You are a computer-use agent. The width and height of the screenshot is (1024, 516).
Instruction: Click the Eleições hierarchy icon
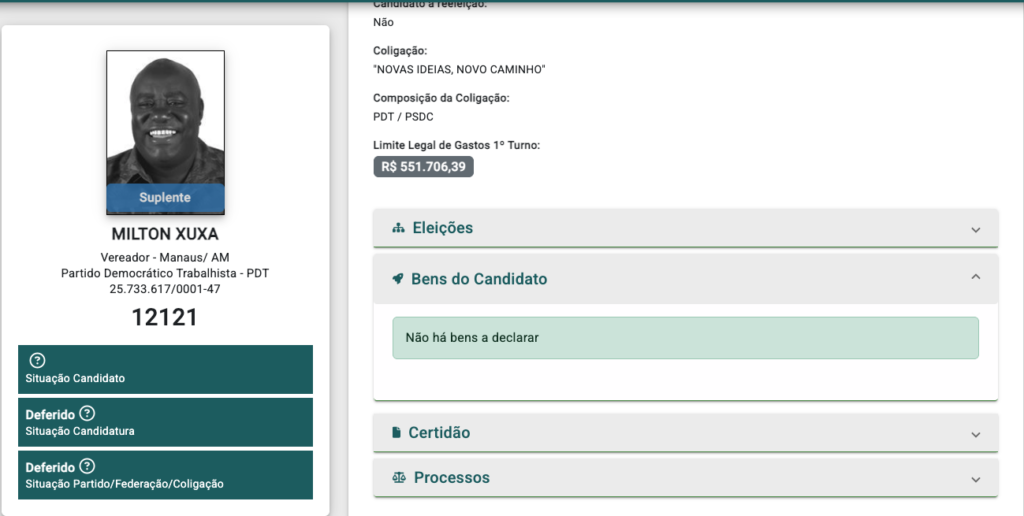(398, 228)
